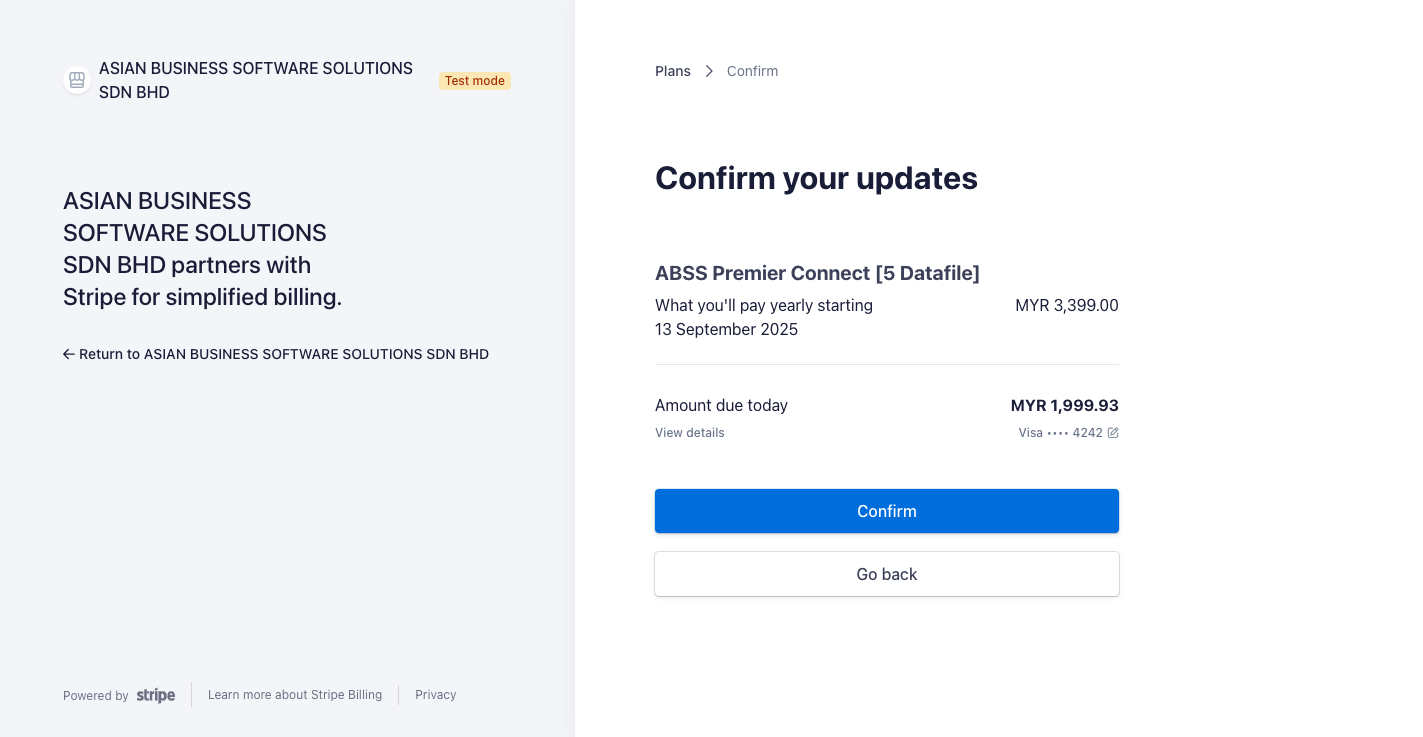This screenshot has height=737, width=1423.
Task: Click the MYR 1,999.93 amount due
Action: click(1064, 405)
